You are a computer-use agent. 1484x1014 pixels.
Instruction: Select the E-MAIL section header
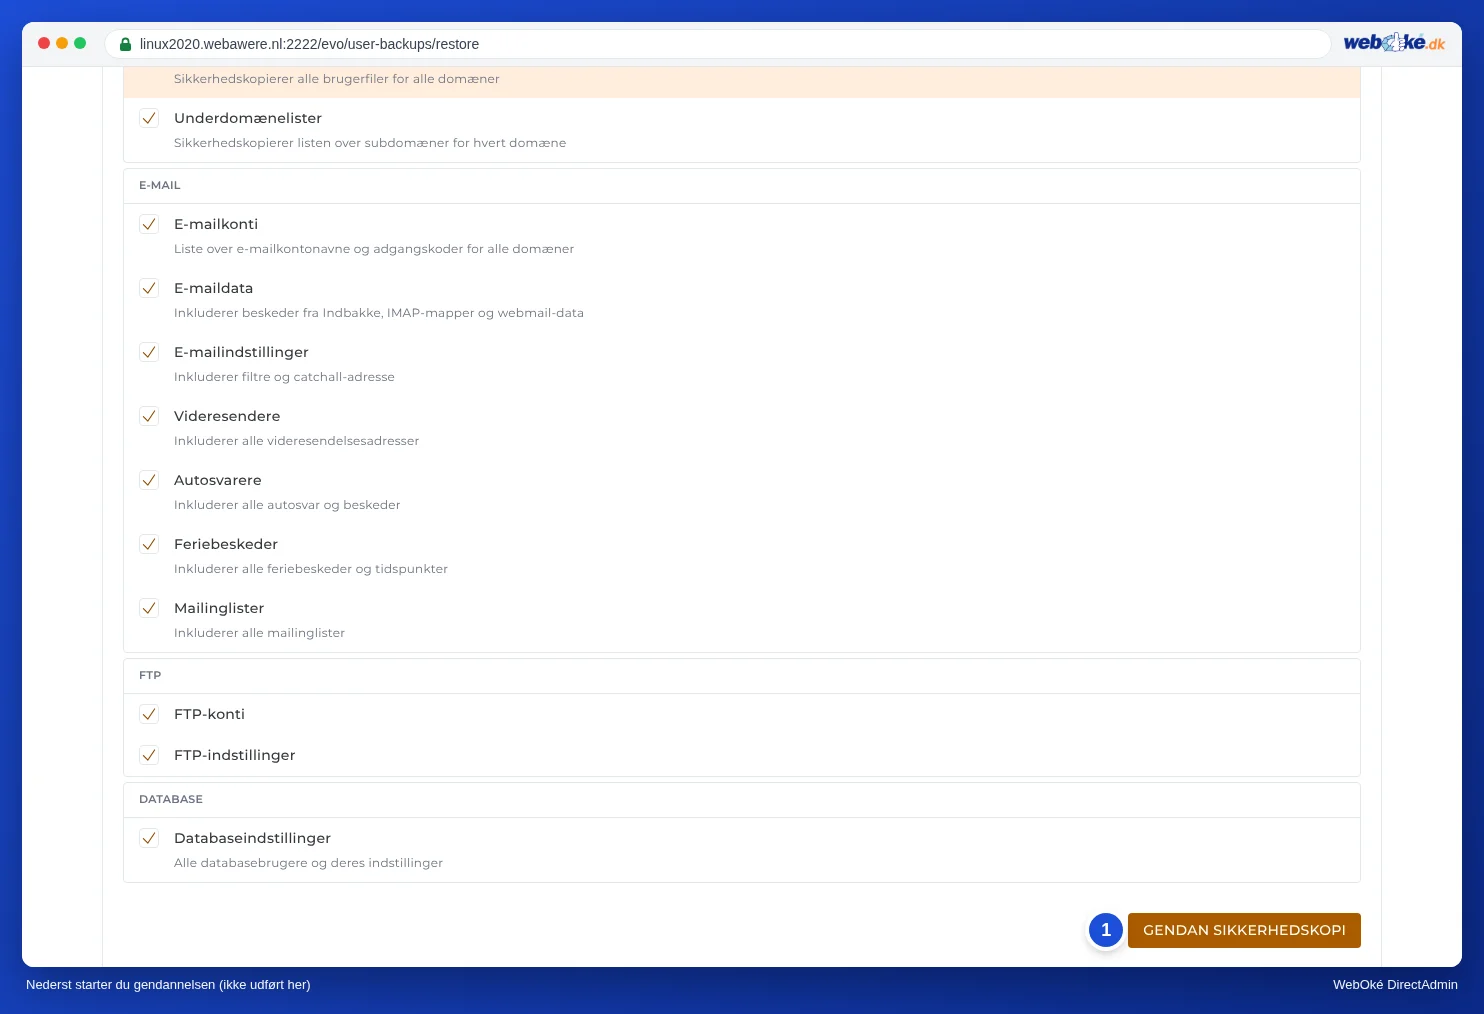[x=160, y=185]
